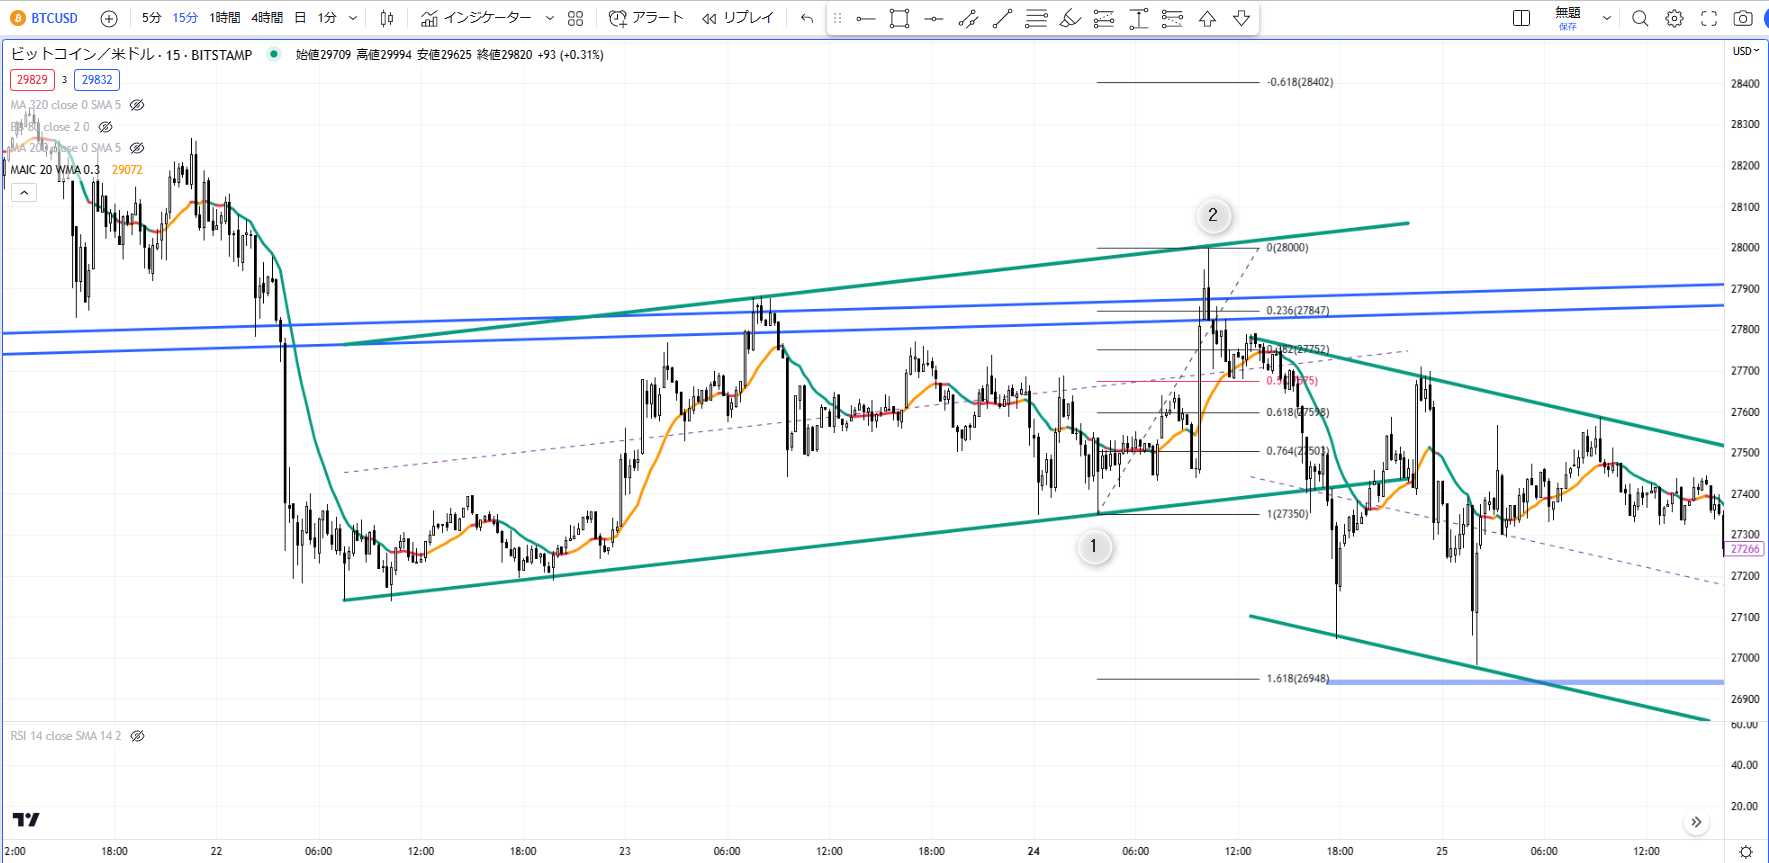Expand the timeframe interval dropdown arrow
Image resolution: width=1769 pixels, height=863 pixels.
353,18
